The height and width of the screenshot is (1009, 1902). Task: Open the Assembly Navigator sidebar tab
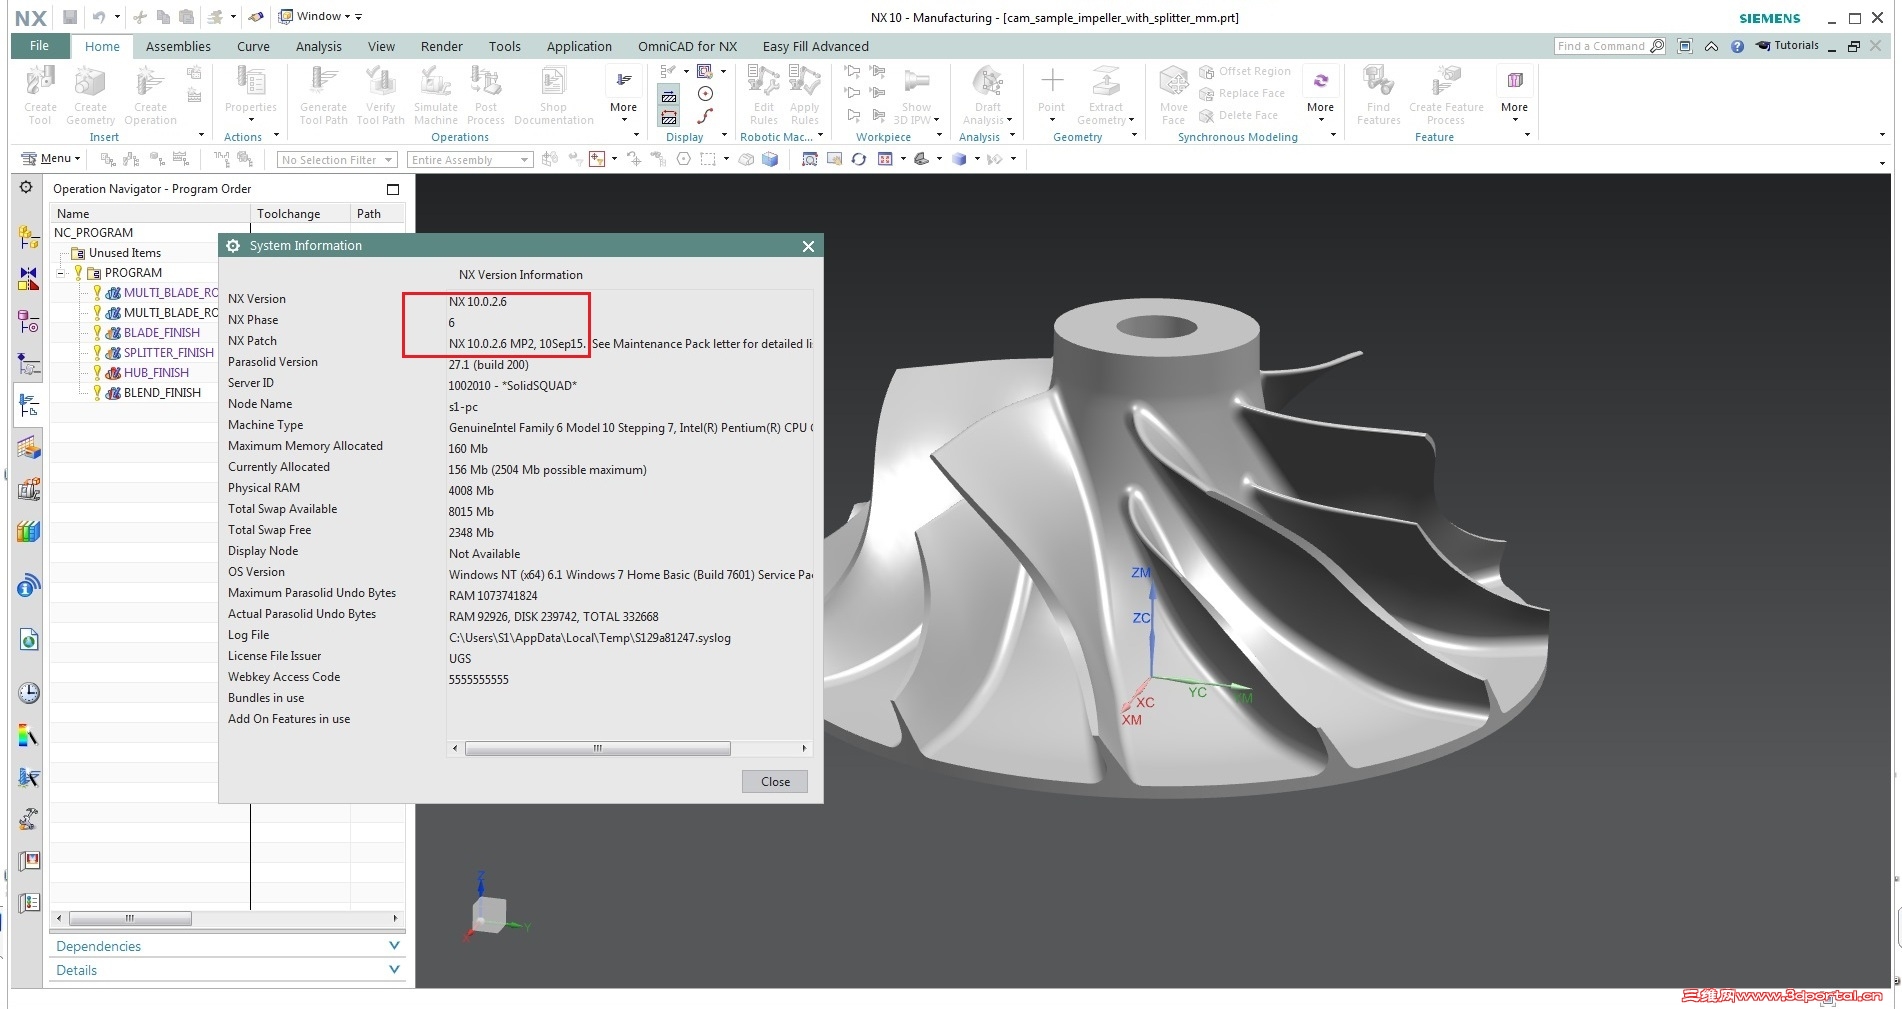[28, 237]
